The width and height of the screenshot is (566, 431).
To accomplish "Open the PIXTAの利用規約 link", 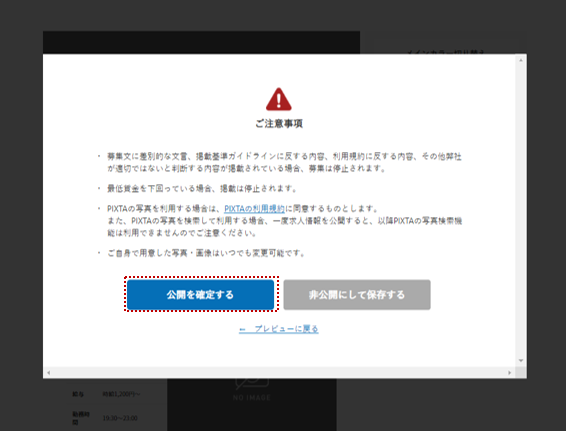I will pyautogui.click(x=254, y=208).
